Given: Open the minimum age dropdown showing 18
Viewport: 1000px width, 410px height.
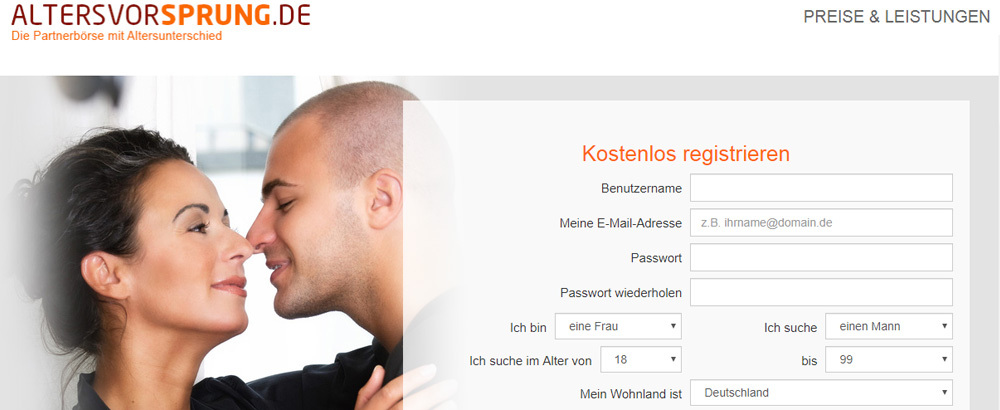Looking at the screenshot, I should click(x=641, y=360).
